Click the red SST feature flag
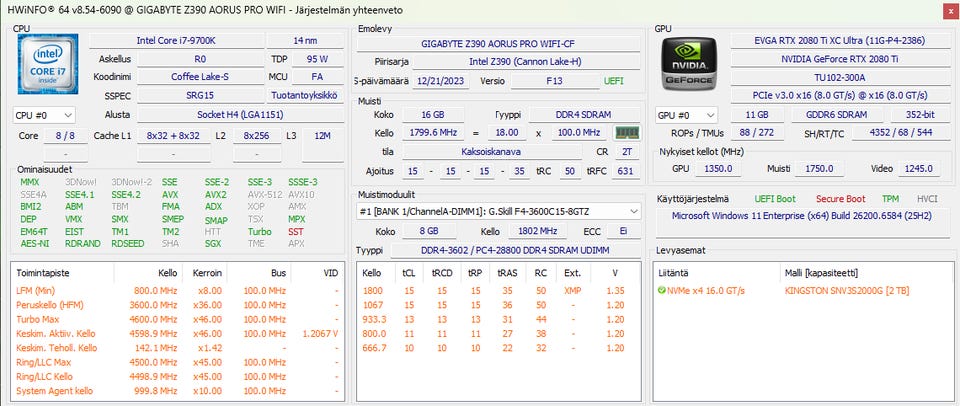 296,231
